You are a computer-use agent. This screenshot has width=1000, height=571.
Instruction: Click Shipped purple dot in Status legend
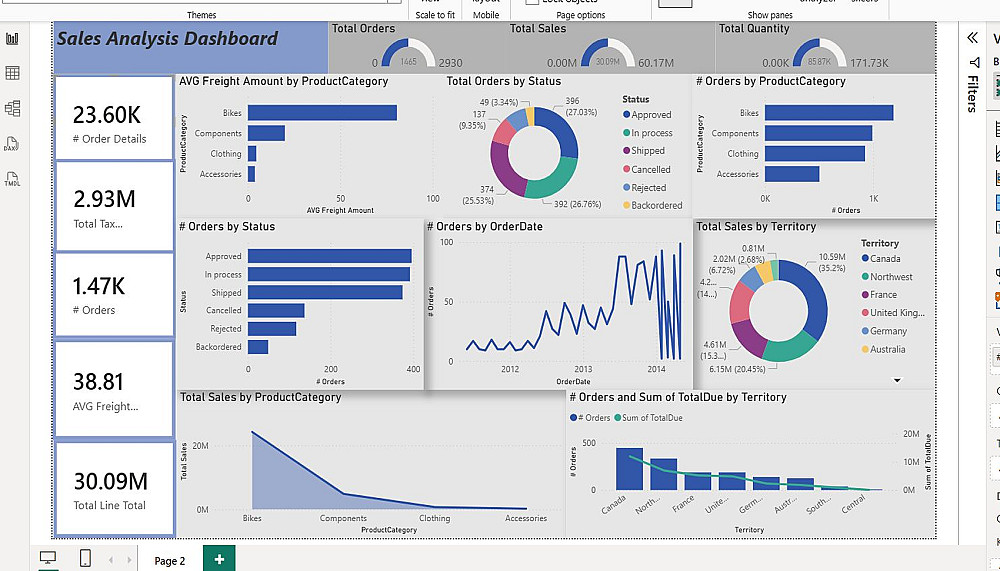click(626, 151)
